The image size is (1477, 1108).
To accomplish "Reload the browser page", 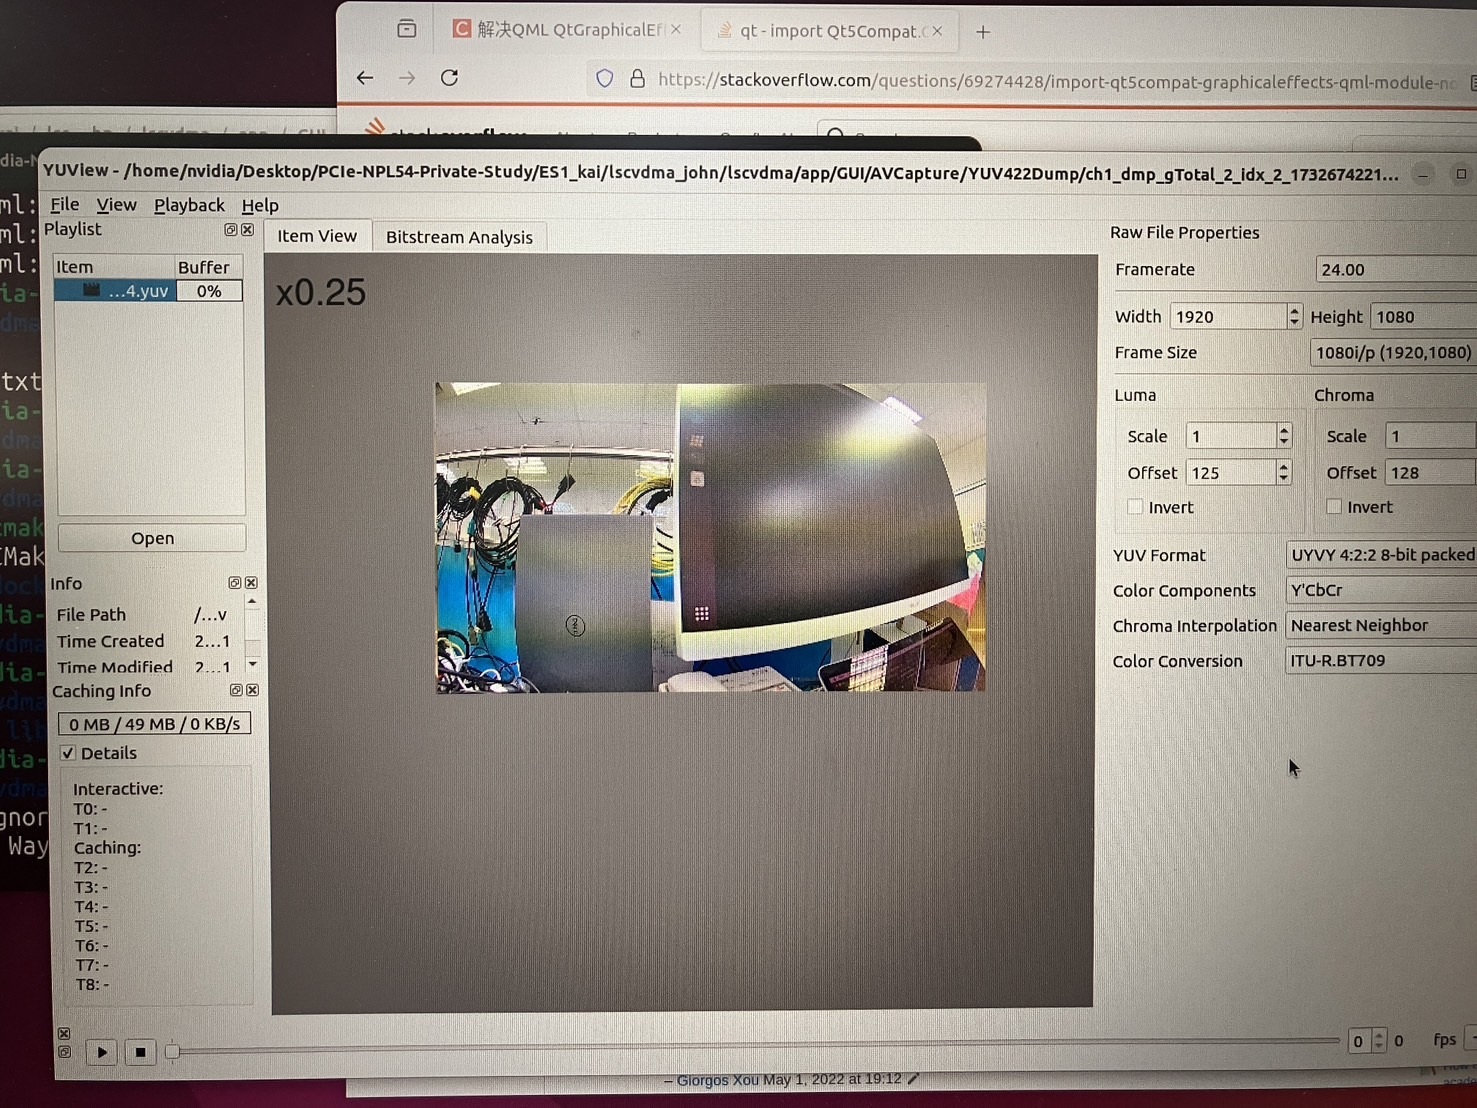I will [x=449, y=78].
